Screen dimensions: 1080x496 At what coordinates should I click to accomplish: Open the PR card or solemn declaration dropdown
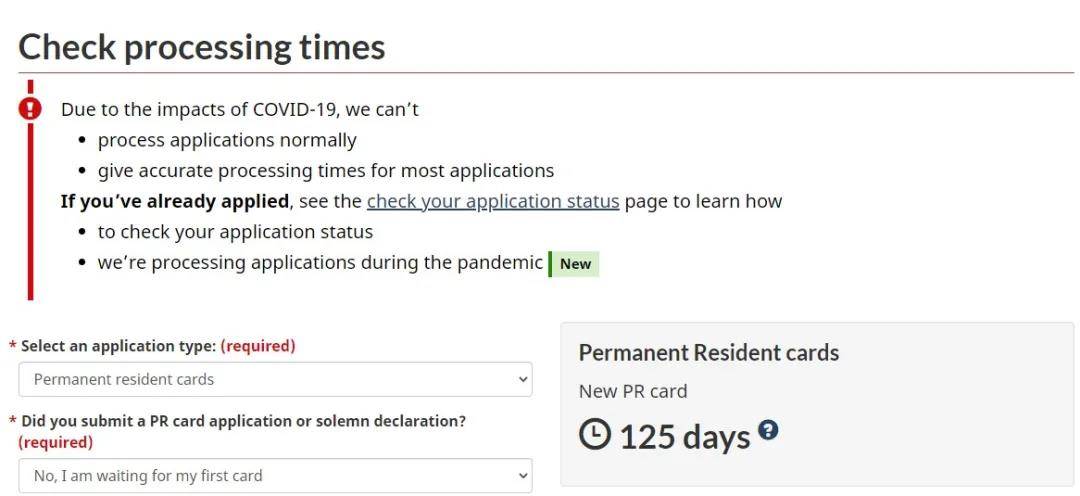tap(275, 476)
